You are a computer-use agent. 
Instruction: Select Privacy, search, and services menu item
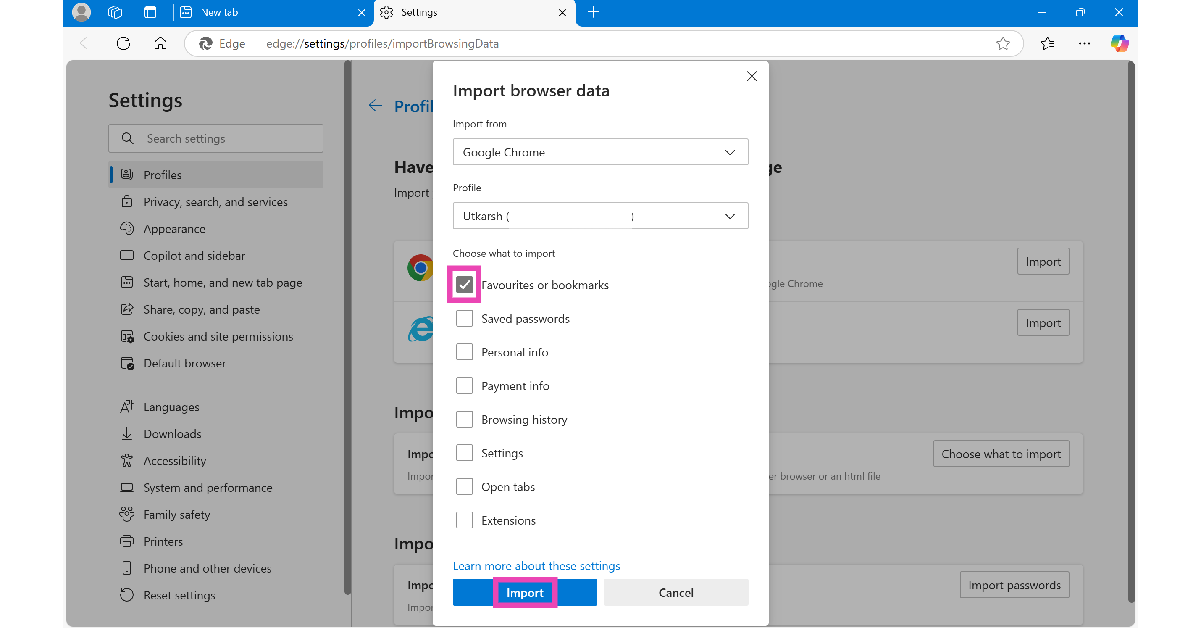(x=215, y=202)
